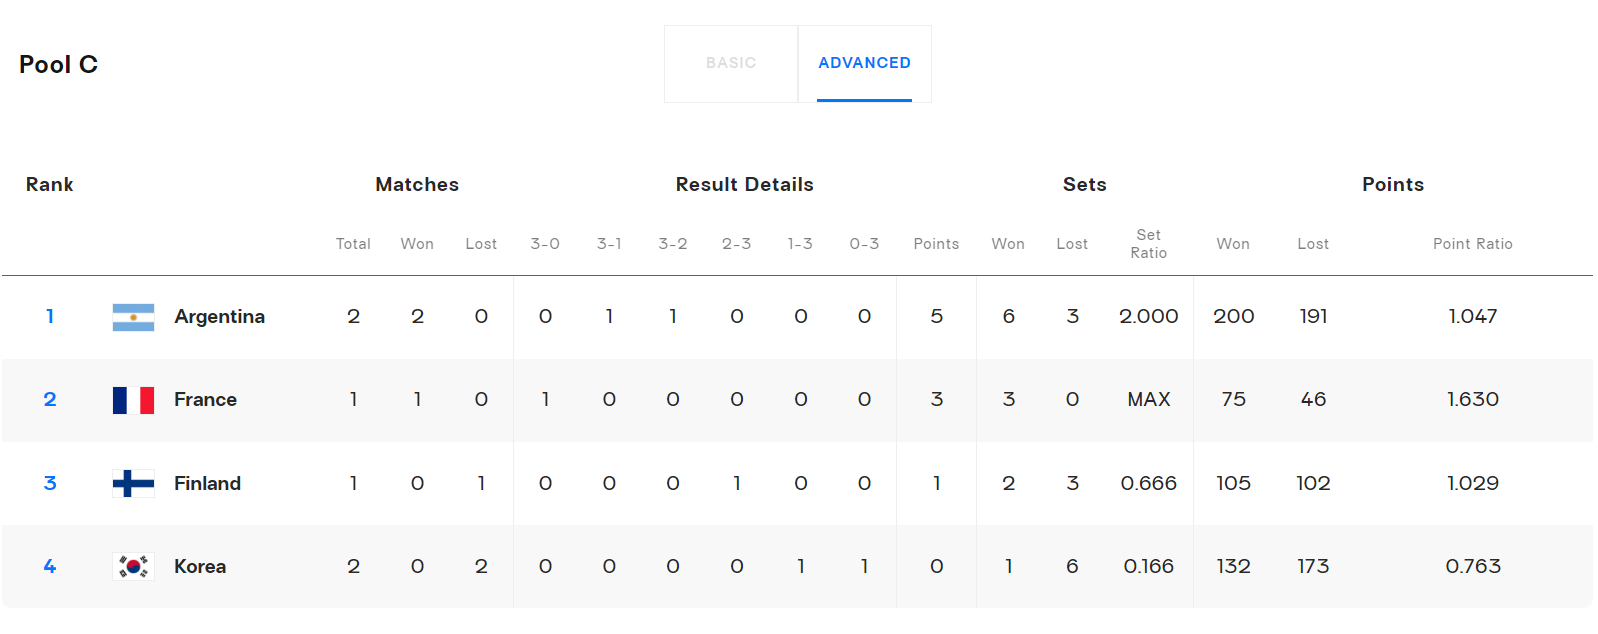Image resolution: width=1598 pixels, height=634 pixels.
Task: Click the Set Ratio column header
Action: [x=1148, y=244]
